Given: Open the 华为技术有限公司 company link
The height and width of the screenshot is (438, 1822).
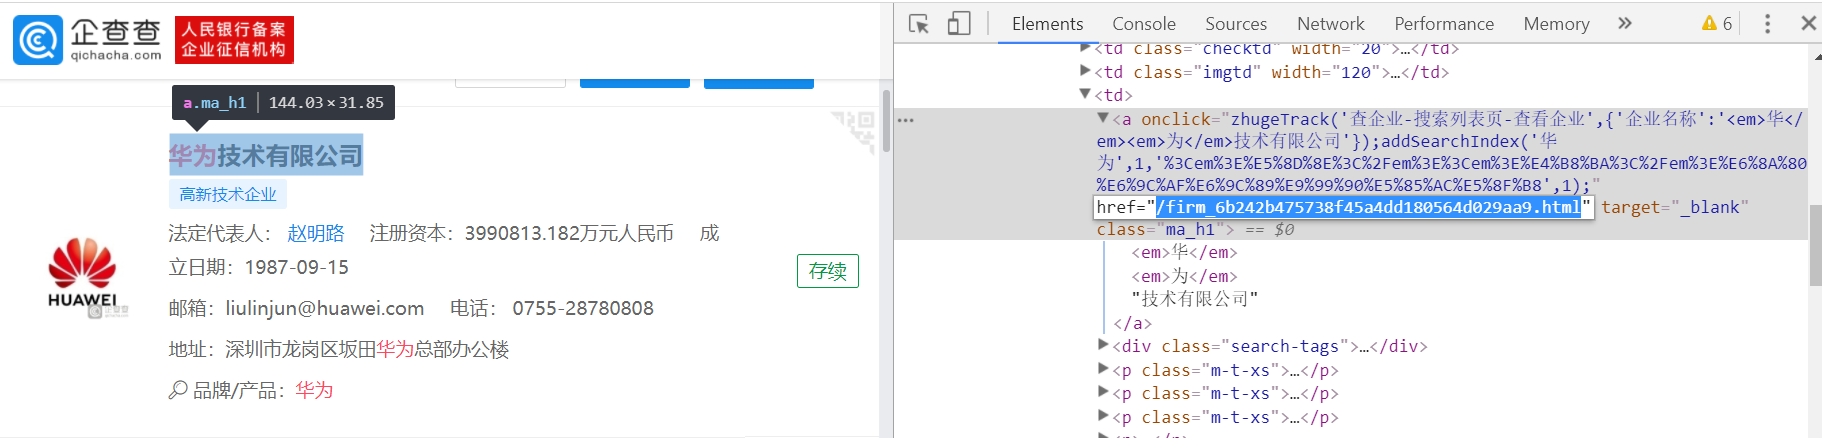Looking at the screenshot, I should 266,156.
